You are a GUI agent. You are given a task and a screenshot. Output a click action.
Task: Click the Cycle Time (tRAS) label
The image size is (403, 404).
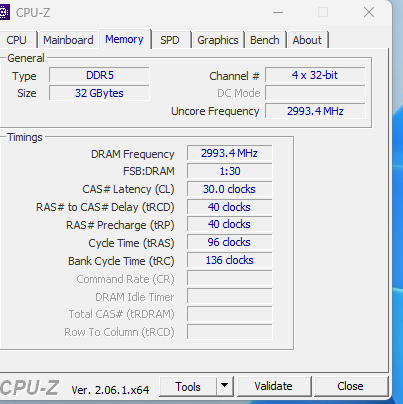[131, 243]
